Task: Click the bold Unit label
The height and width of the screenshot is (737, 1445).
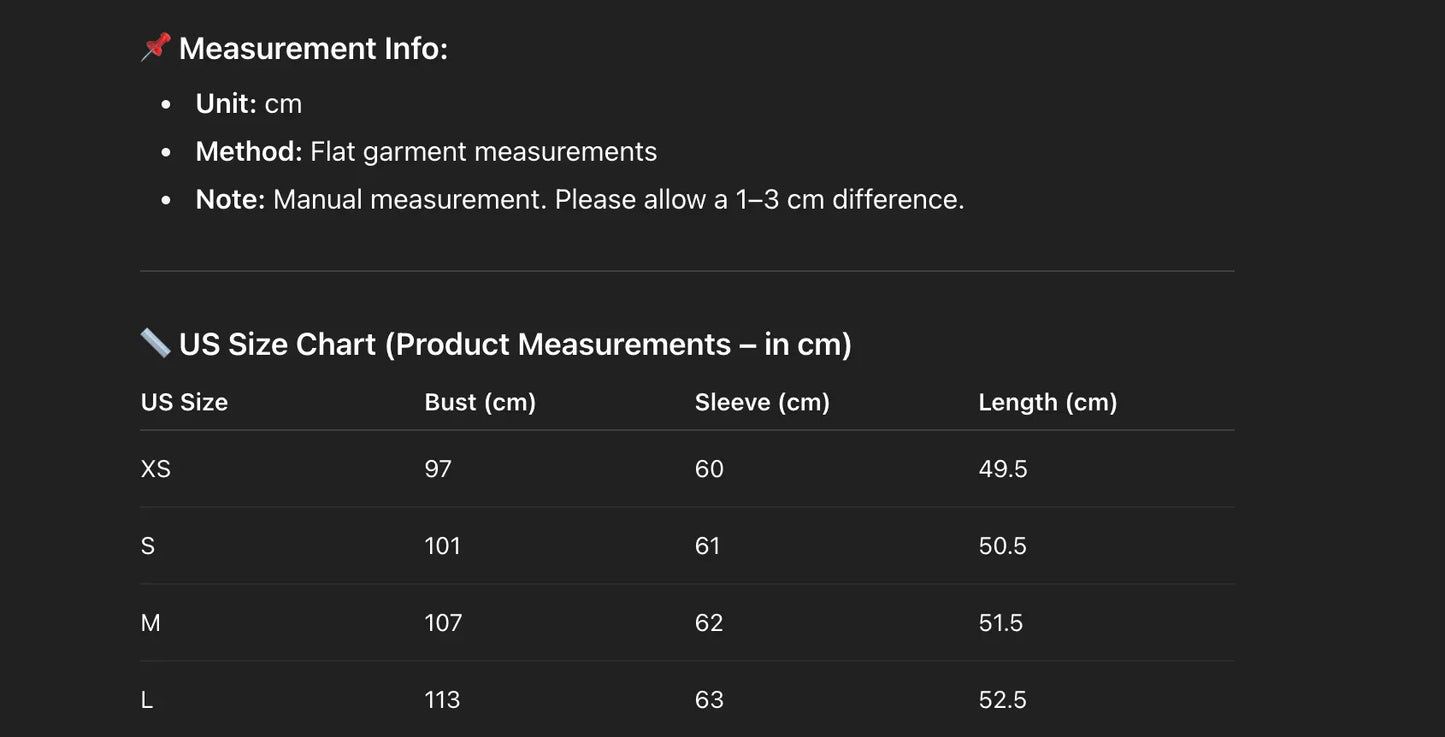Action: point(226,104)
